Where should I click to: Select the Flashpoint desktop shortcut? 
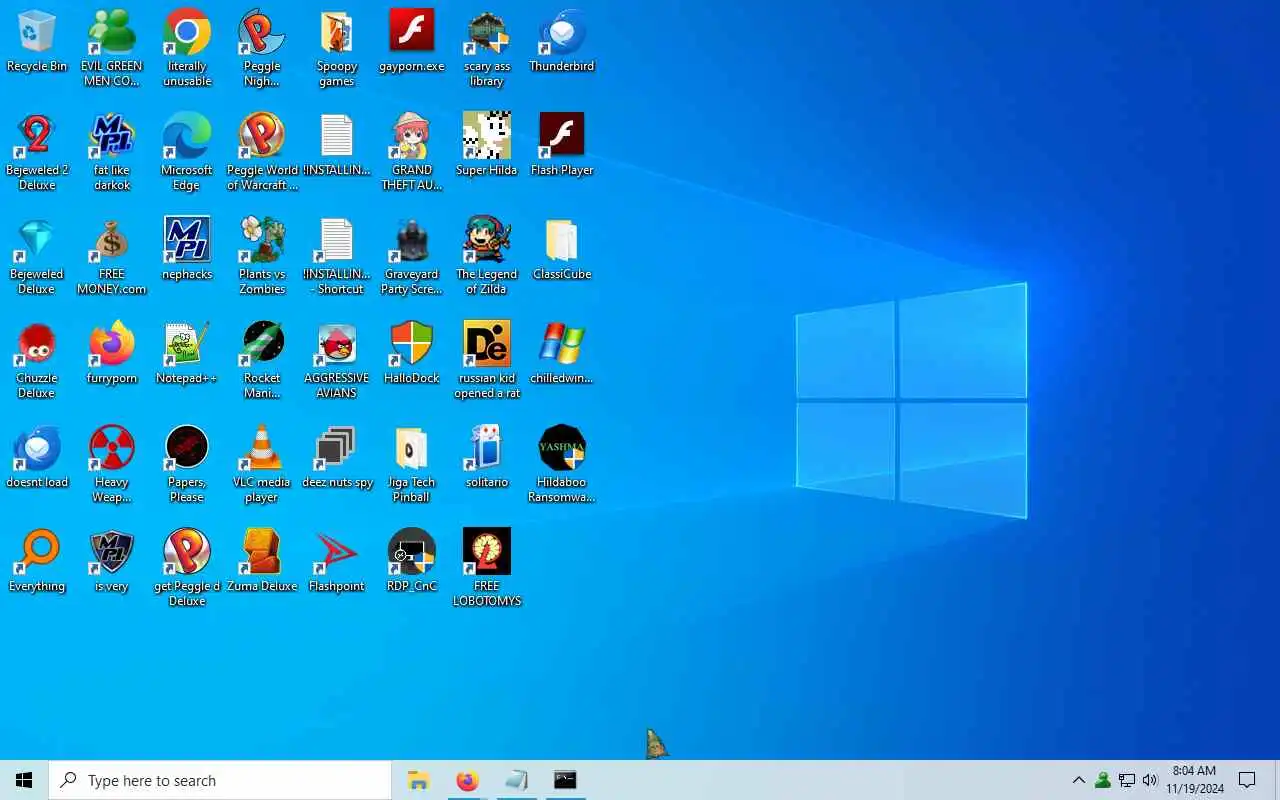[337, 562]
